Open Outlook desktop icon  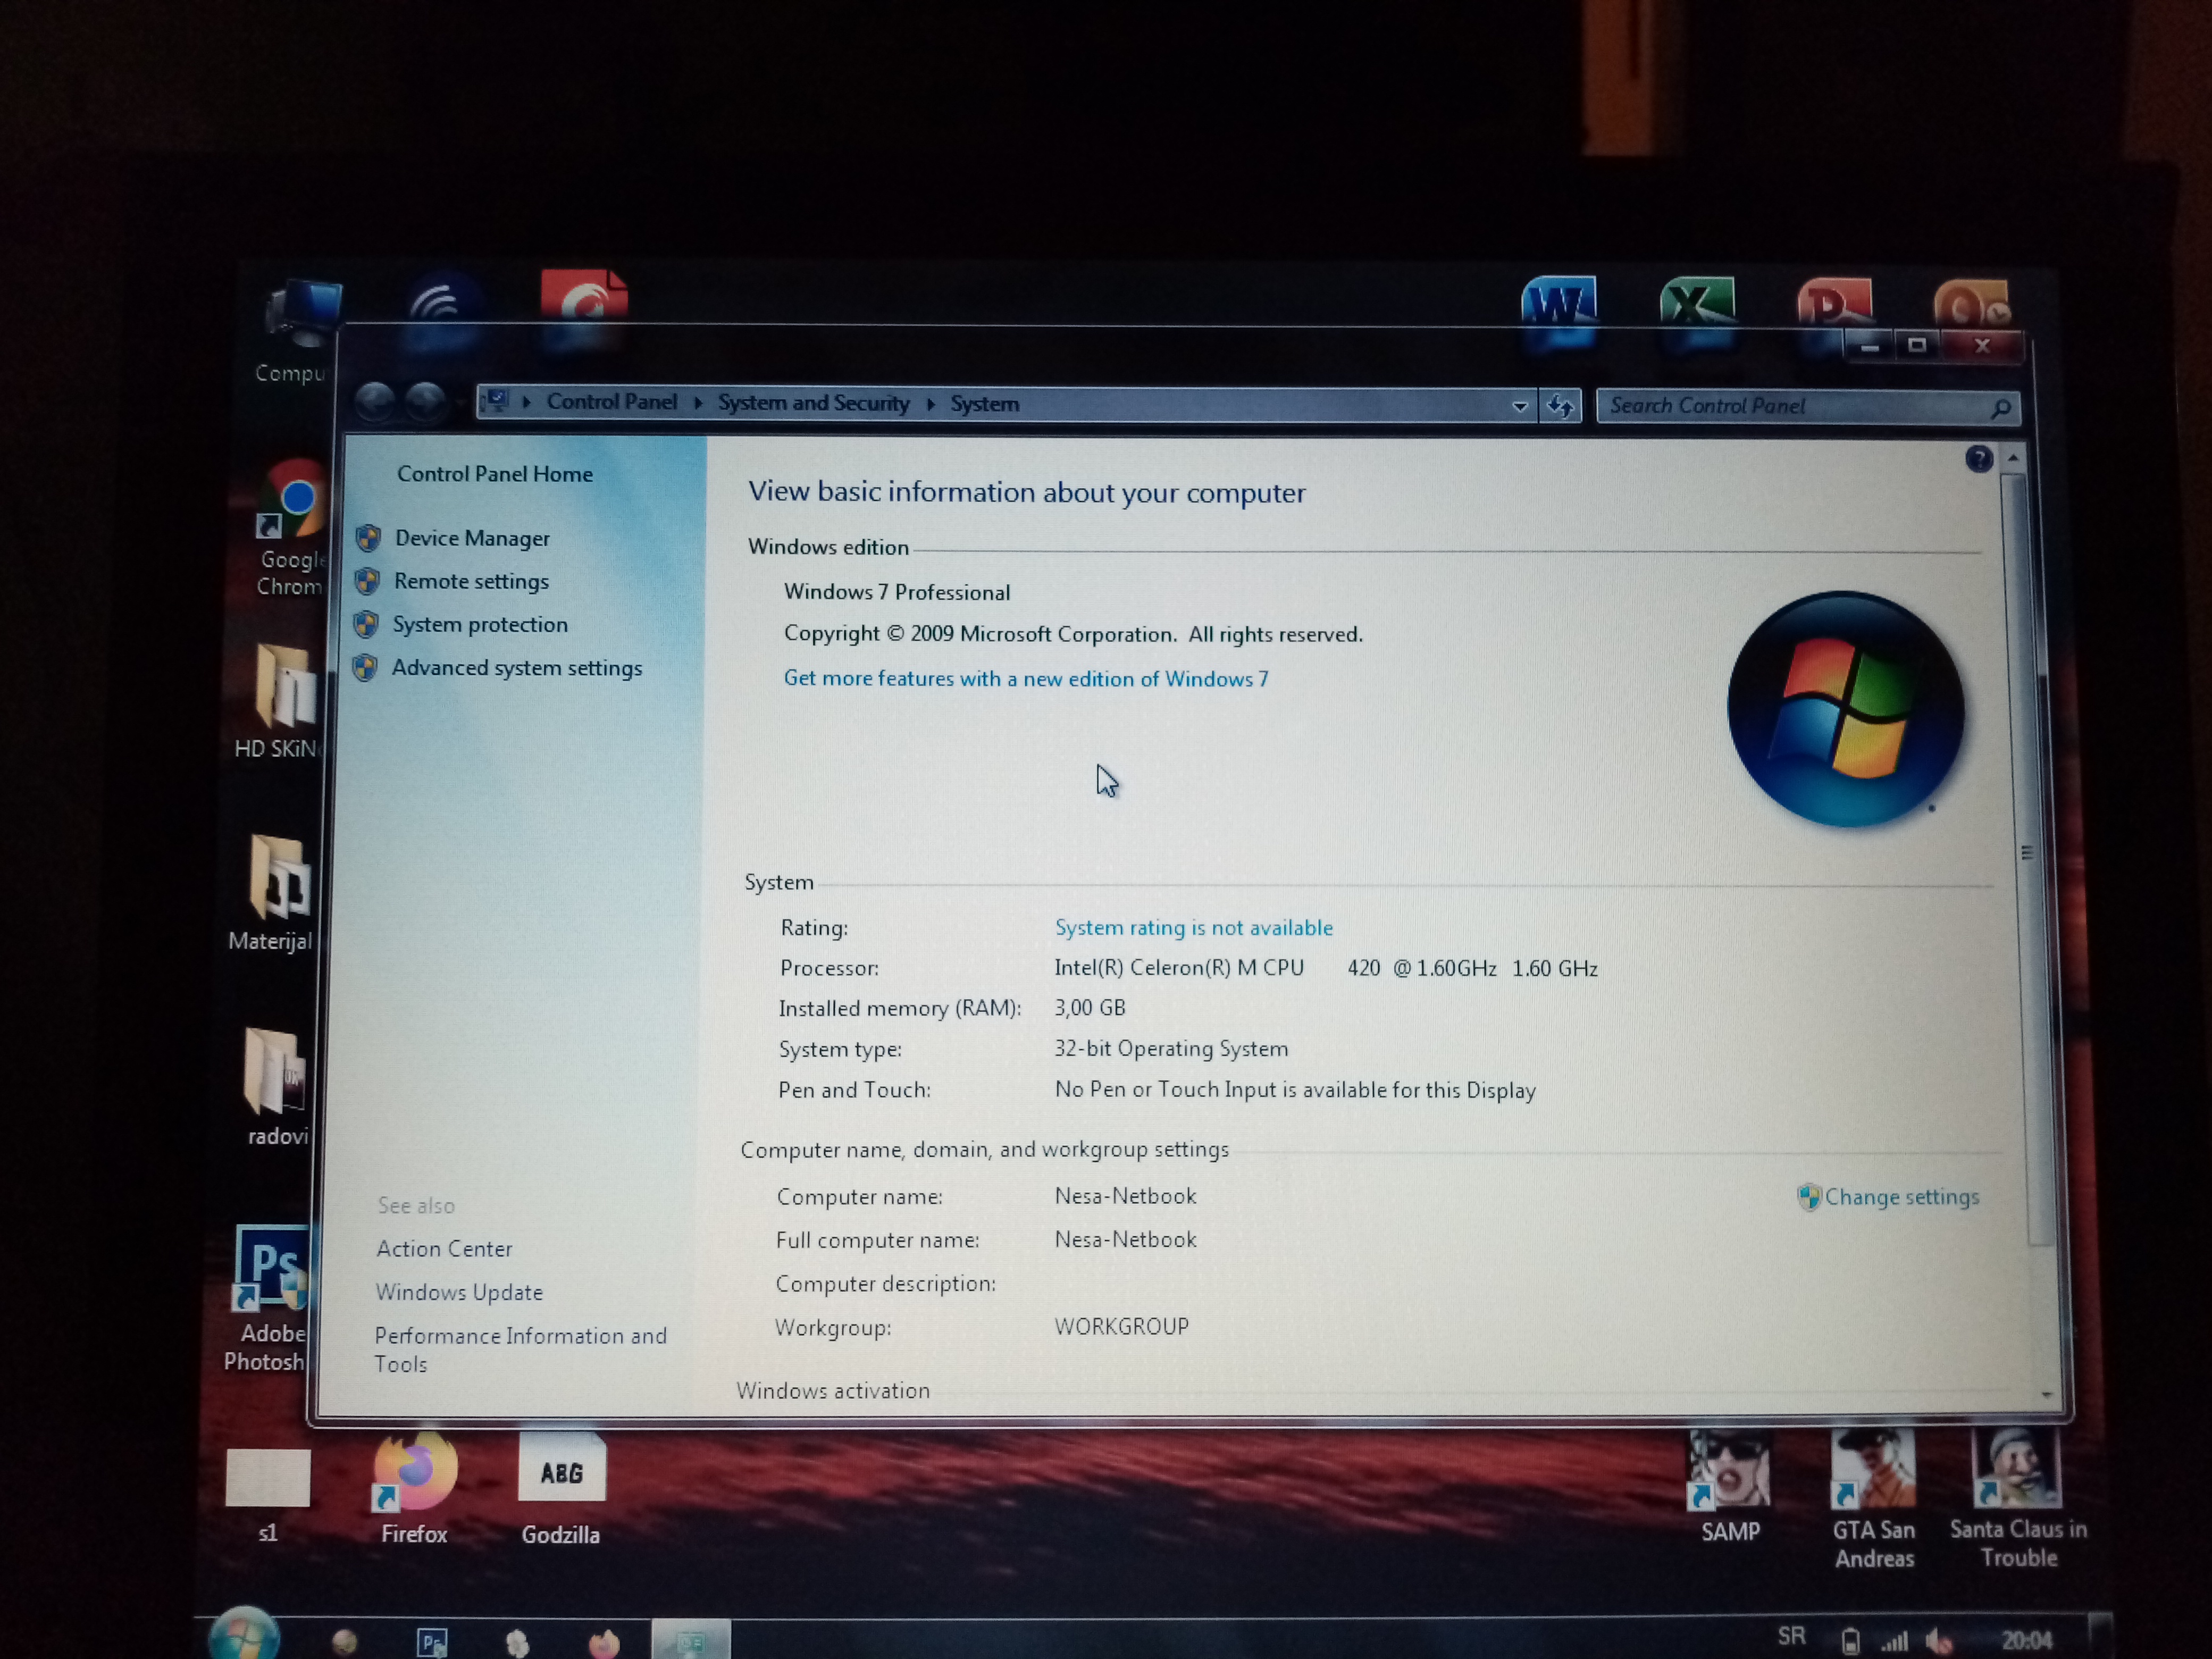1971,303
